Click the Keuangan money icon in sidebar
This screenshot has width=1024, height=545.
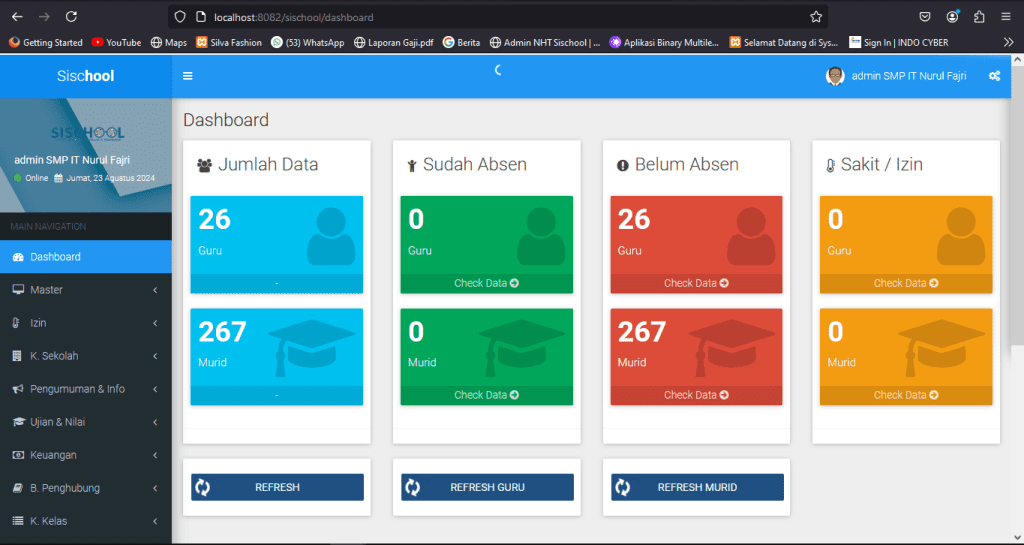coord(18,455)
